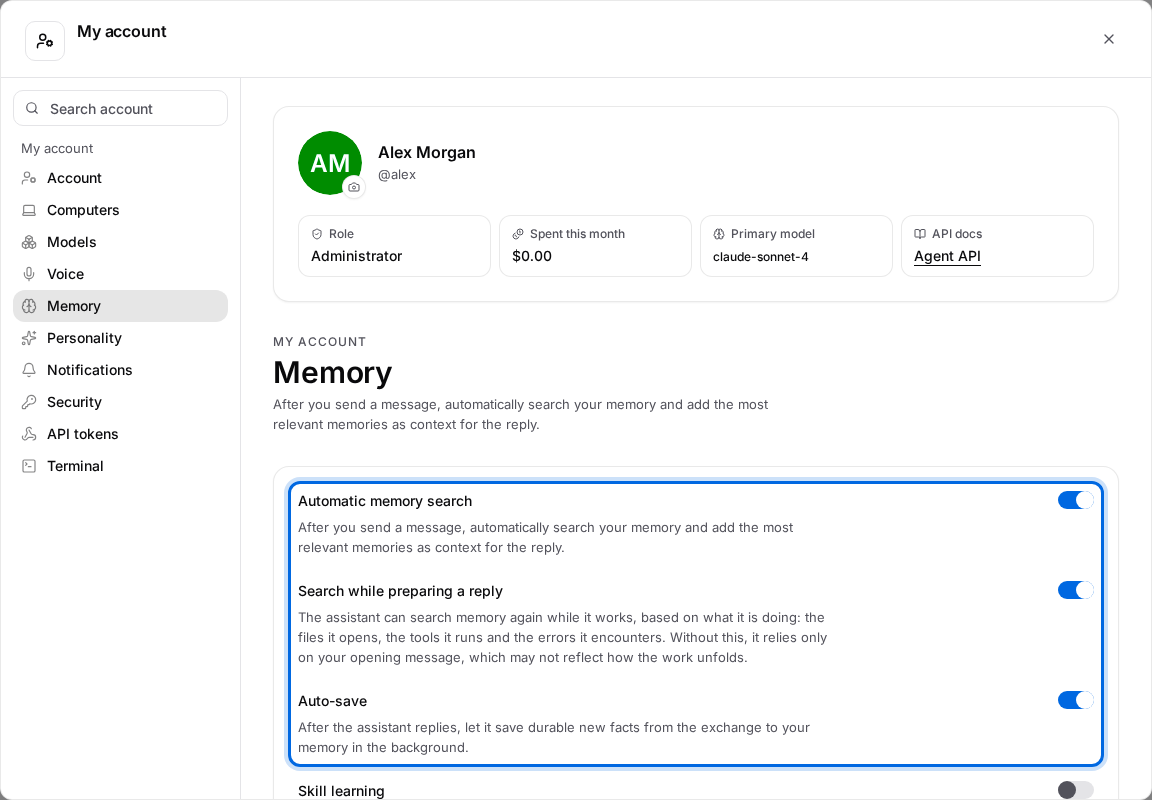This screenshot has width=1152, height=800.
Task: Close the My account dialog
Action: [x=1109, y=39]
